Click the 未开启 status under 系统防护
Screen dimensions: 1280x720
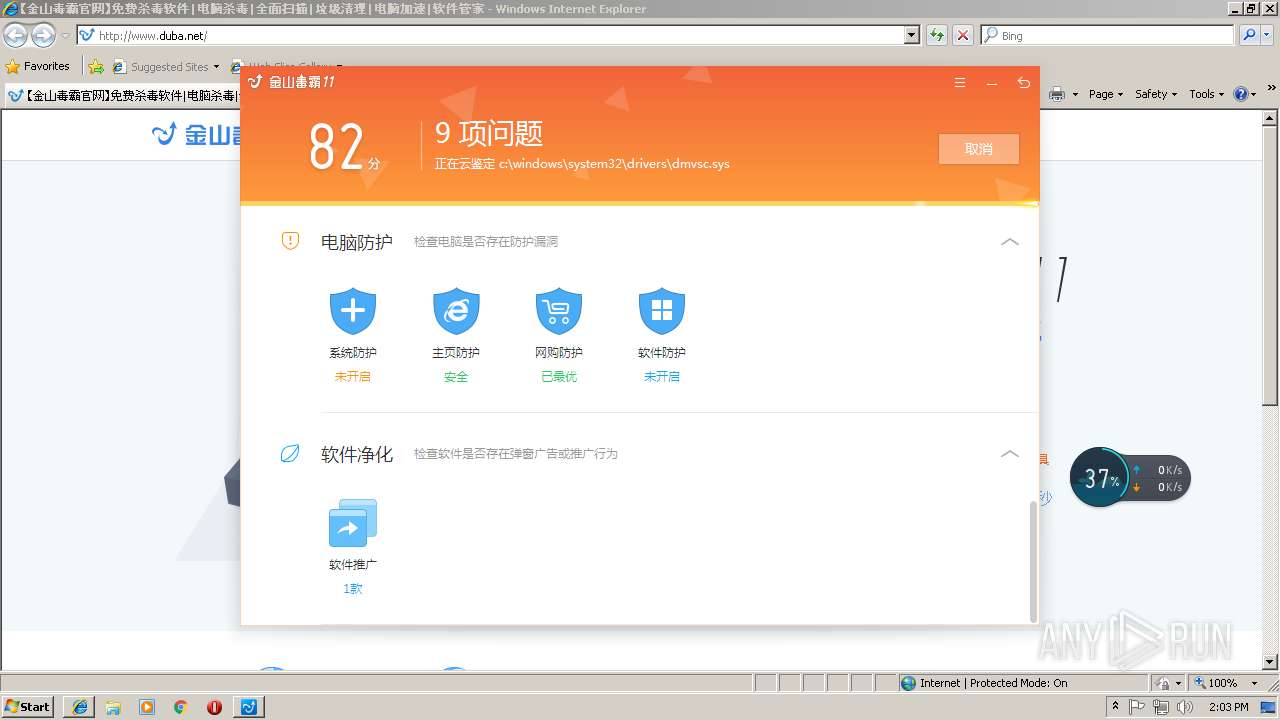353,377
